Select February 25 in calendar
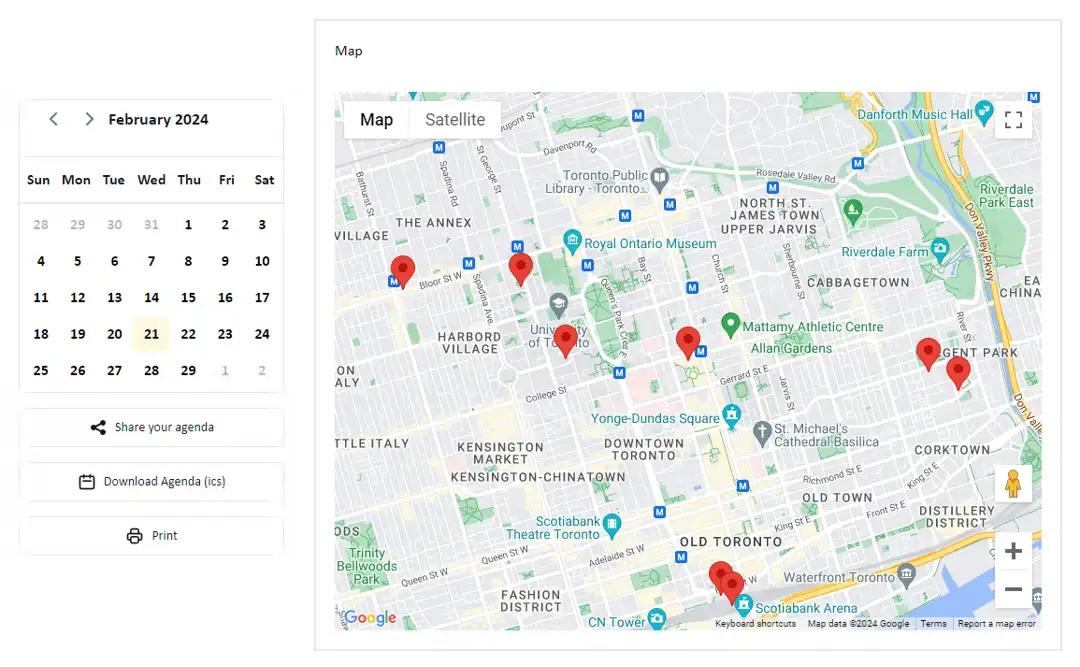The width and height of the screenshot is (1080, 667). coord(41,371)
